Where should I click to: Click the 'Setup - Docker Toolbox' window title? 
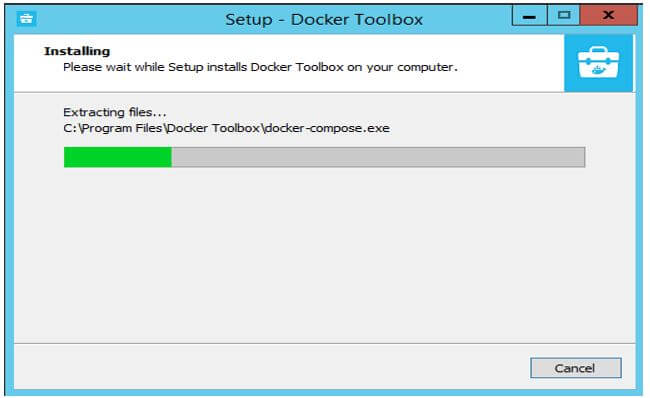tap(324, 19)
